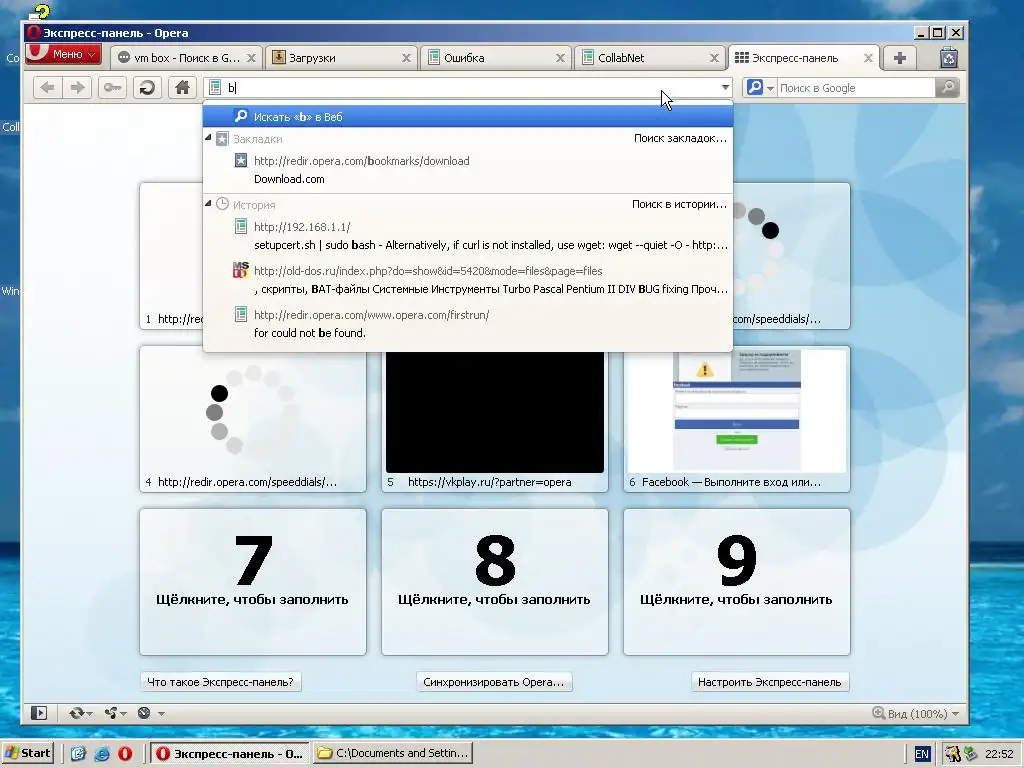Switch to C:\Documents and Settings taskbar window
The image size is (1024, 768).
coord(393,753)
